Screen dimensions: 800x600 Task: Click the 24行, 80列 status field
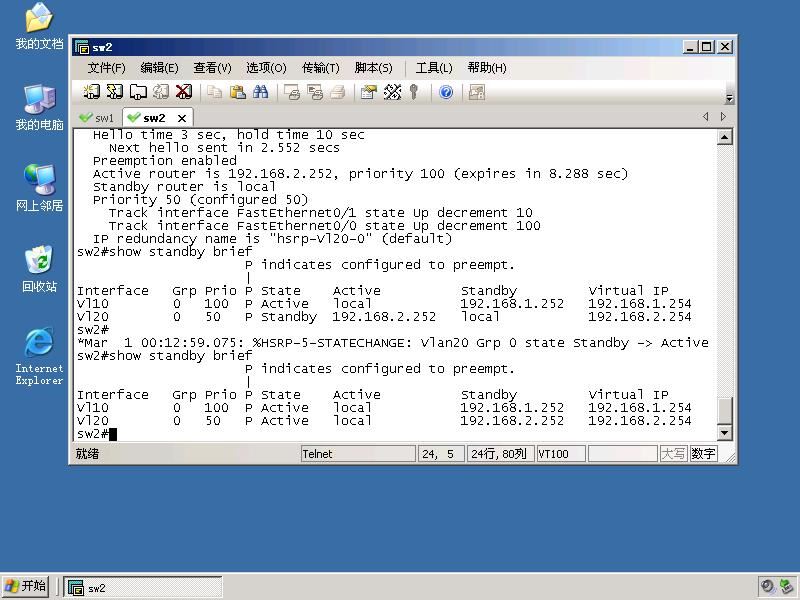[500, 454]
